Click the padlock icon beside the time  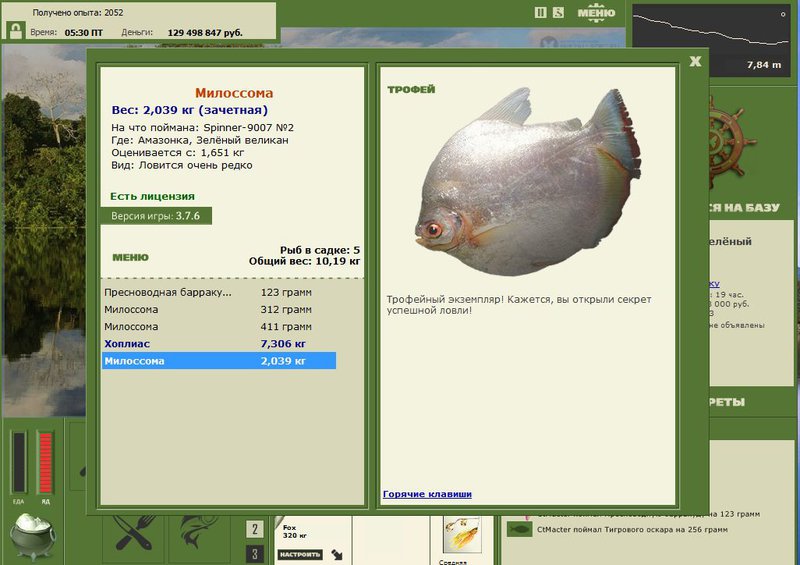16,31
